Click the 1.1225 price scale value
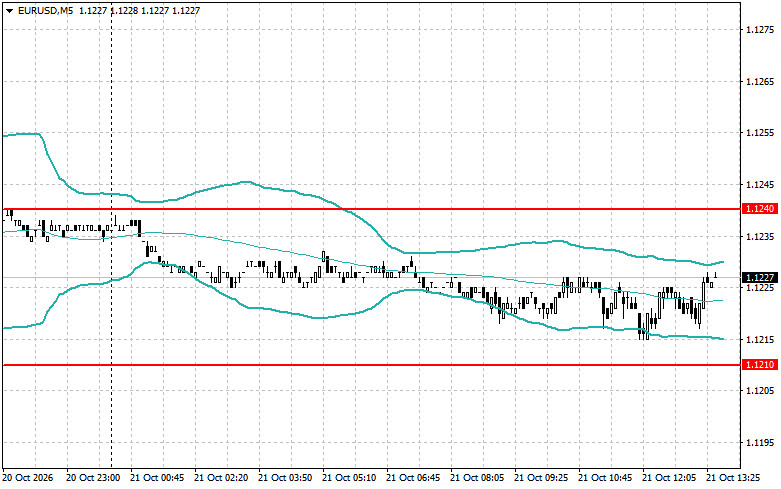Viewport: 781px width, 489px height. (x=760, y=288)
